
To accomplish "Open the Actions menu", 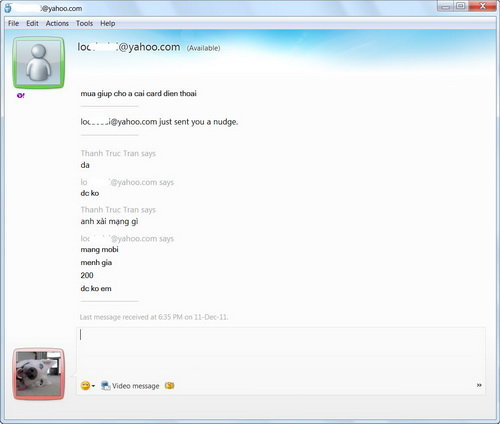I will (x=57, y=23).
